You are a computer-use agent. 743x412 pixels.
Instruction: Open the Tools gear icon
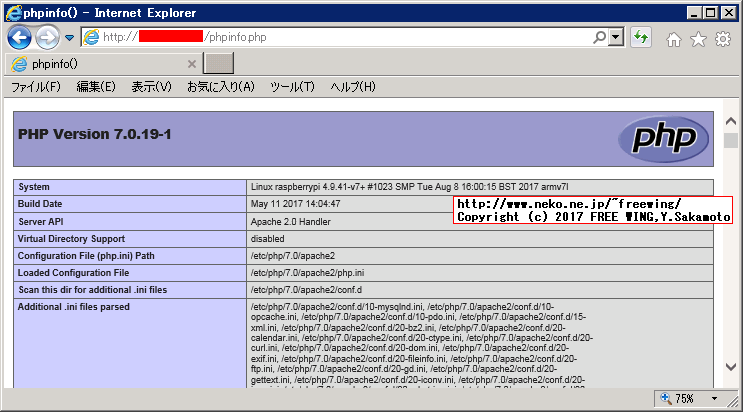pos(722,39)
